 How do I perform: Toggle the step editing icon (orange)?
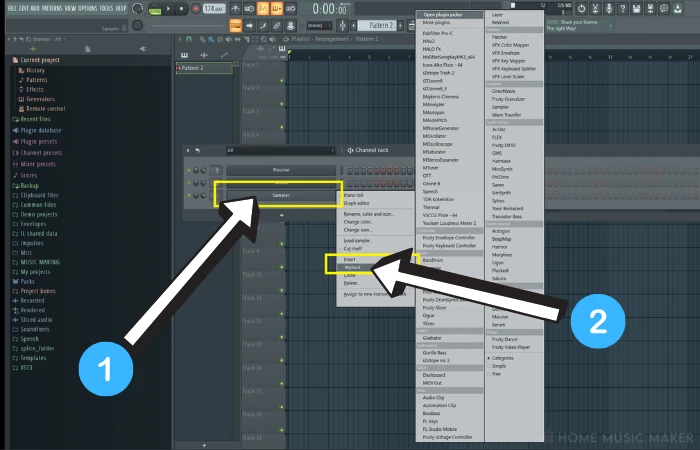pyautogui.click(x=276, y=8)
